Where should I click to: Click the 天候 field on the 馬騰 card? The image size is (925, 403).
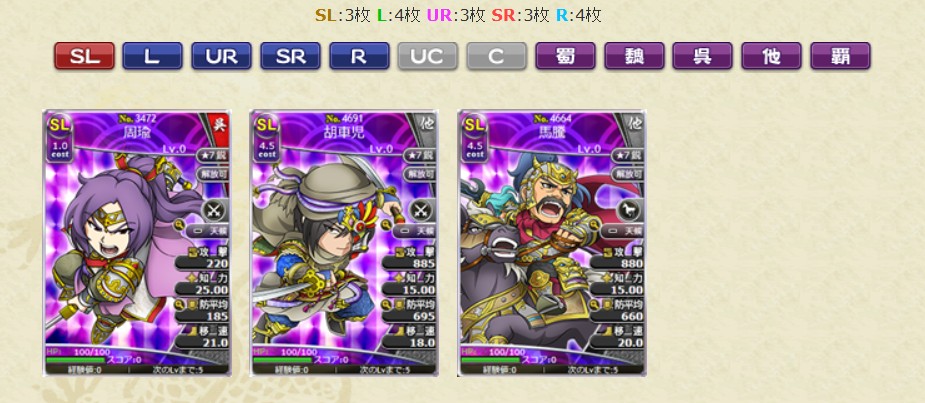coord(623,230)
